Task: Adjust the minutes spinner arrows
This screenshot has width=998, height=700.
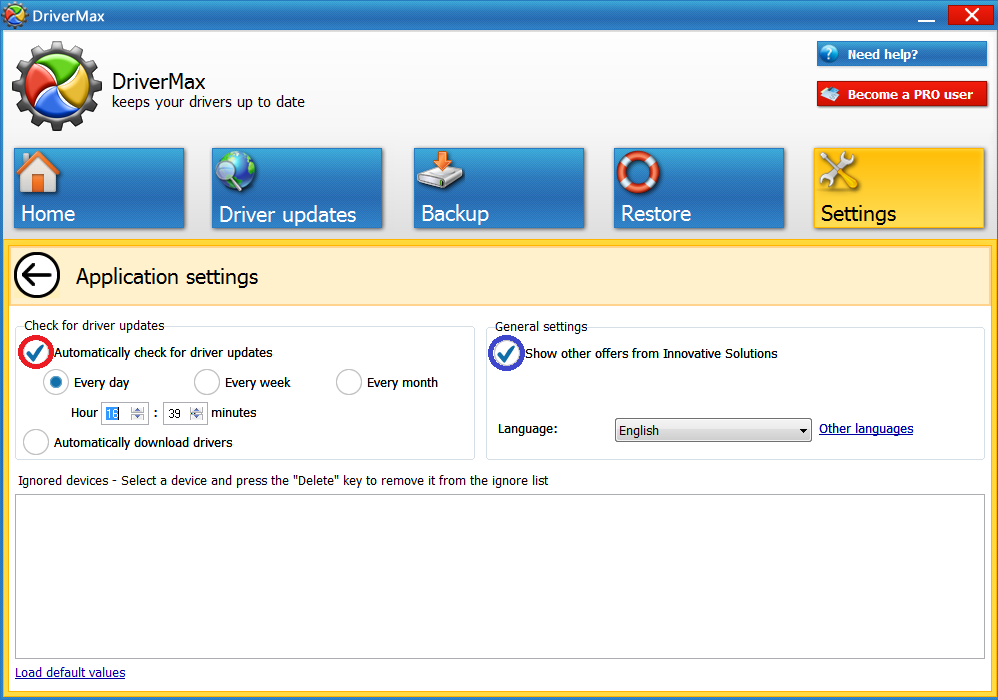Action: 197,413
